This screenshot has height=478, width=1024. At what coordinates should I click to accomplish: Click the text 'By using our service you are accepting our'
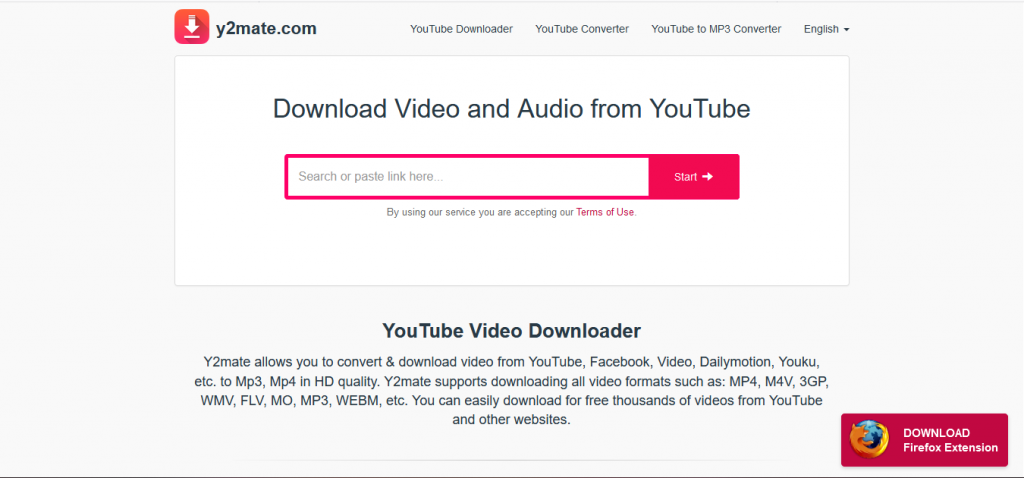click(480, 212)
